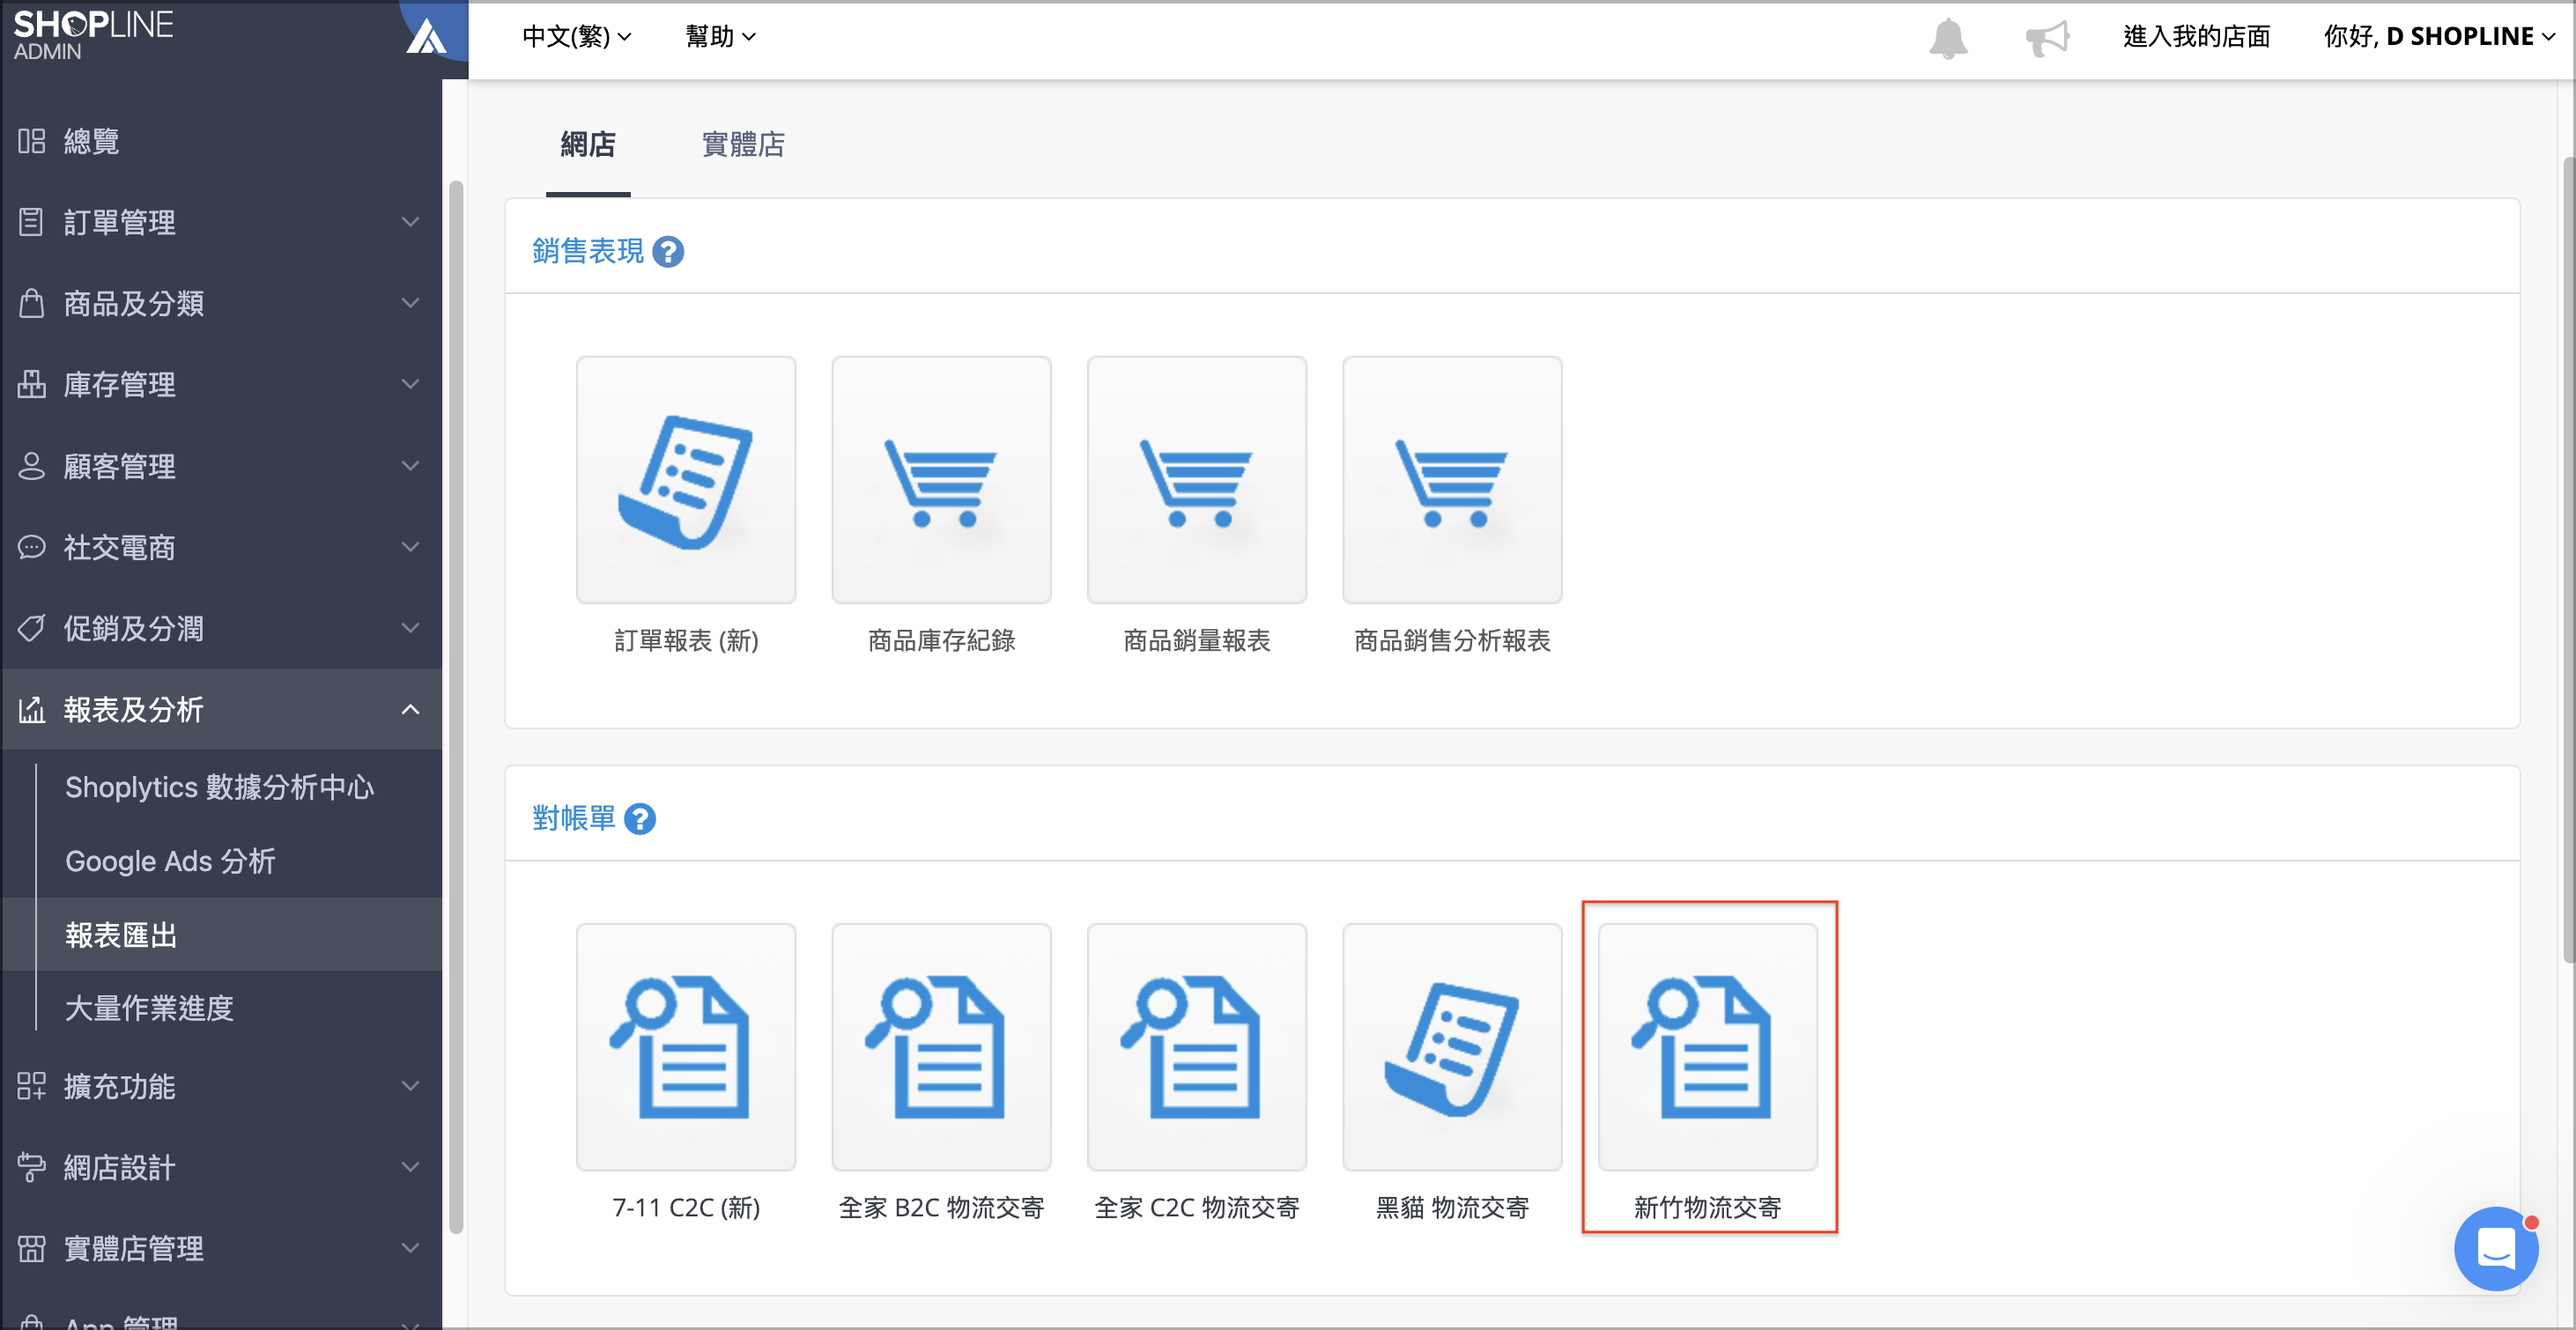Screen dimensions: 2576x1330
Task: Click the 7-11 C2C (新) label
Action: [686, 1208]
